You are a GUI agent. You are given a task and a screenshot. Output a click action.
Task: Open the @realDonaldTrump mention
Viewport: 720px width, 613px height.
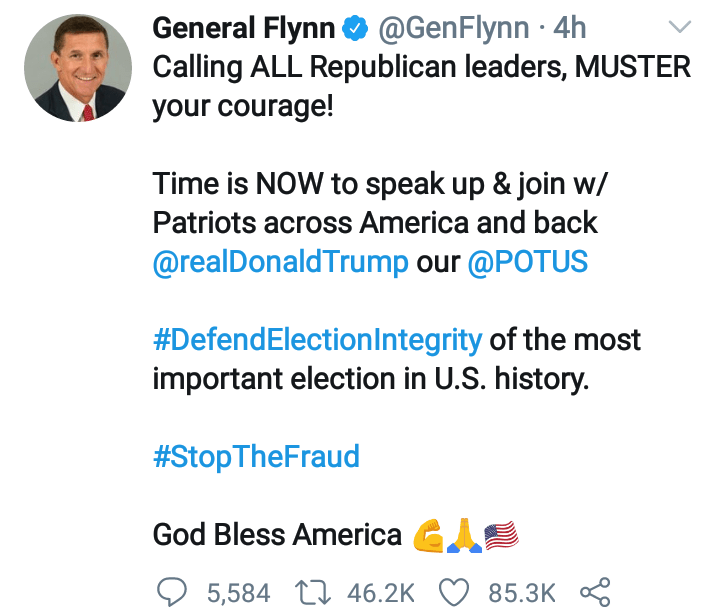[281, 263]
